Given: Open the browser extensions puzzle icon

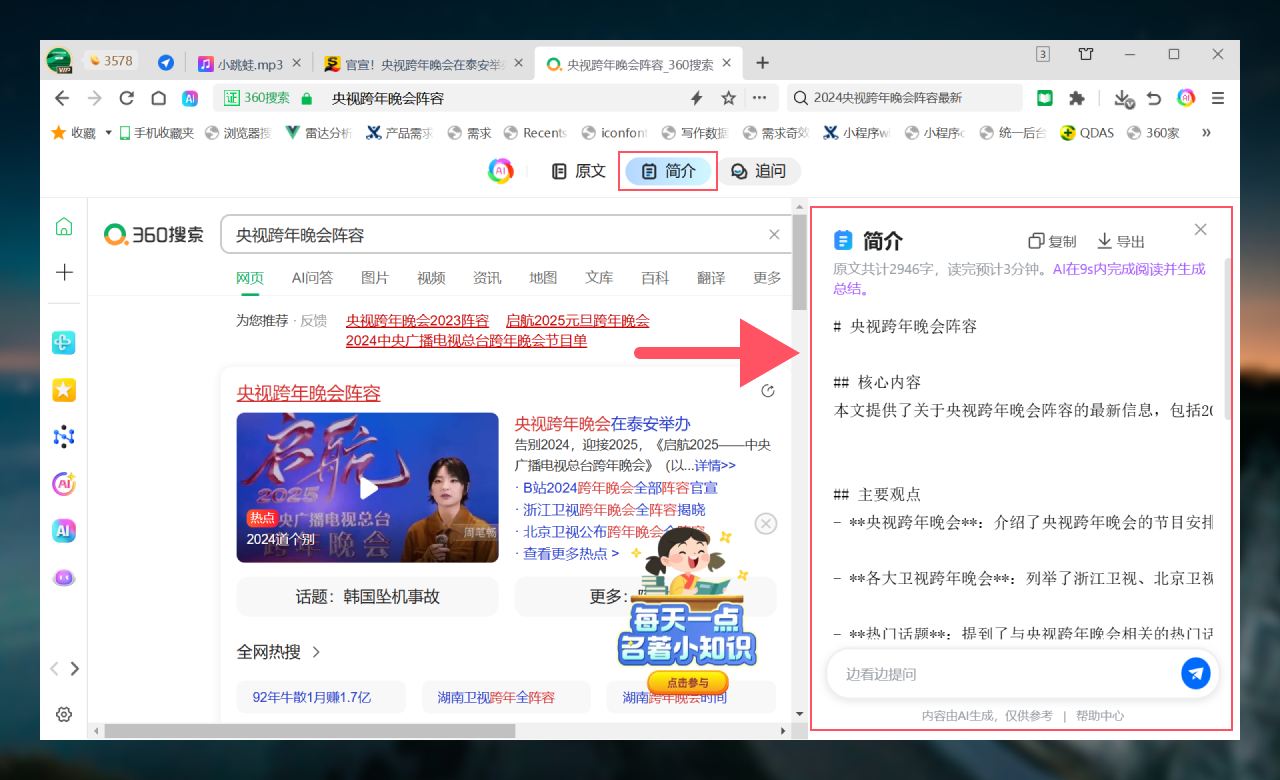Looking at the screenshot, I should [1077, 98].
